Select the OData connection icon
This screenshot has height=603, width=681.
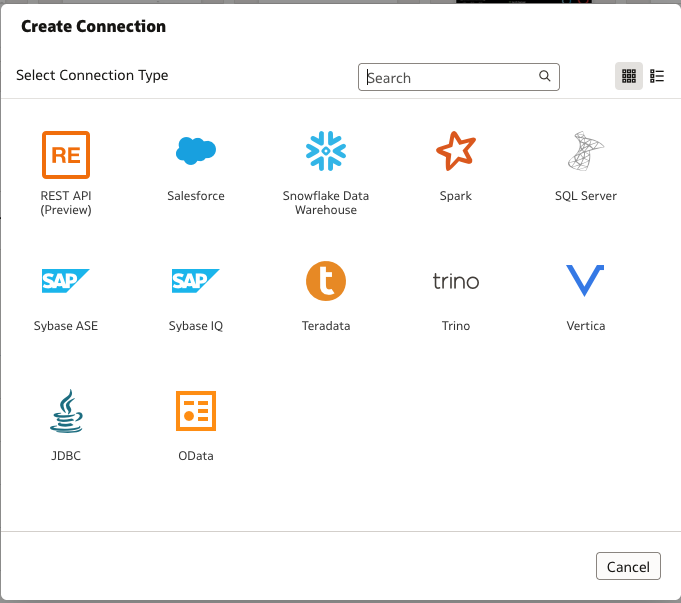point(196,411)
